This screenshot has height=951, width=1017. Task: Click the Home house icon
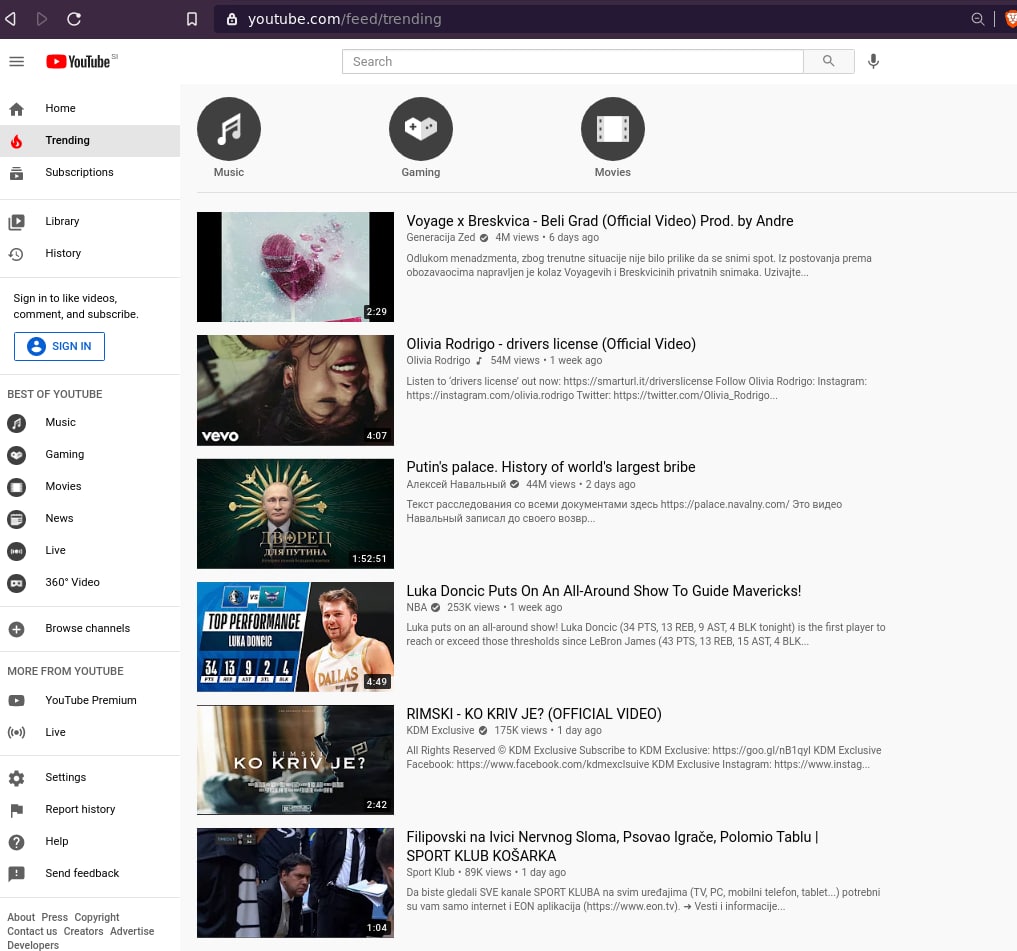tap(17, 108)
